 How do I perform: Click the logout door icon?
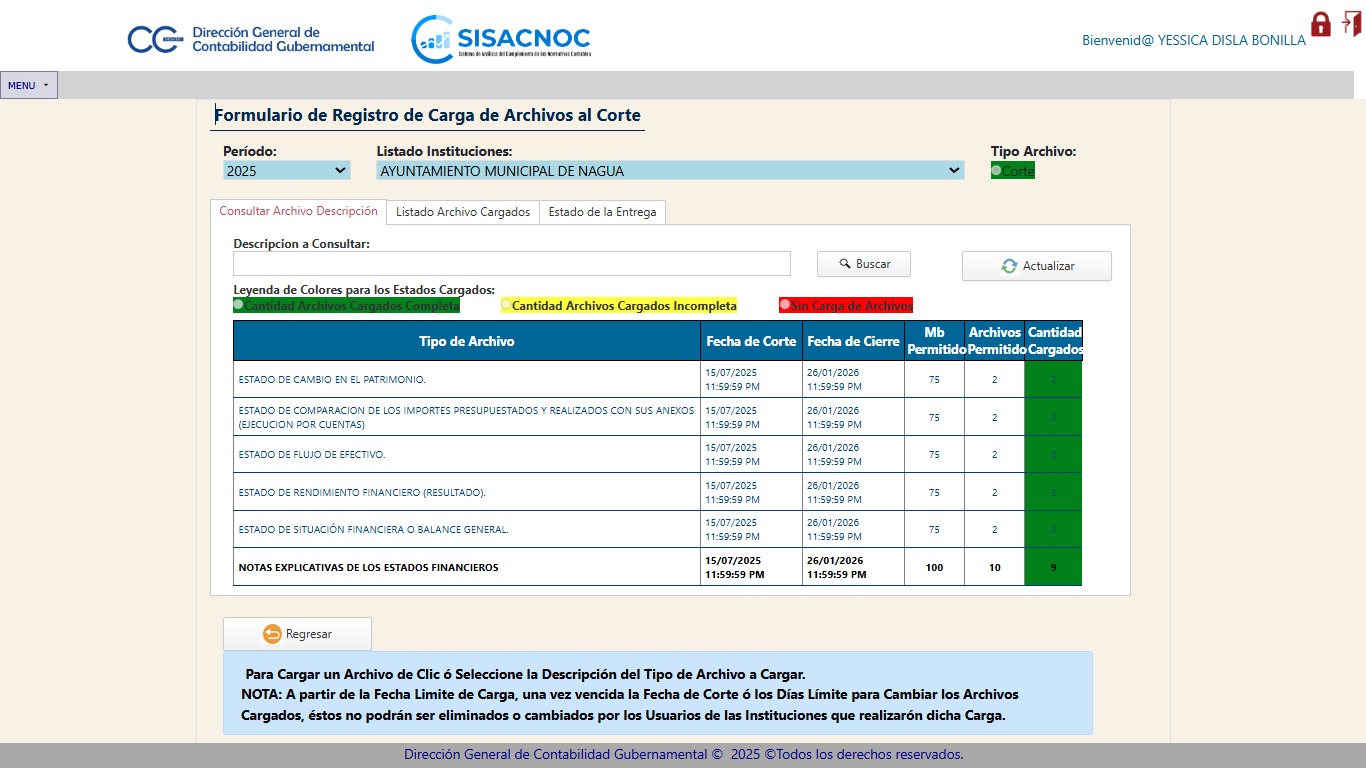pos(1352,24)
